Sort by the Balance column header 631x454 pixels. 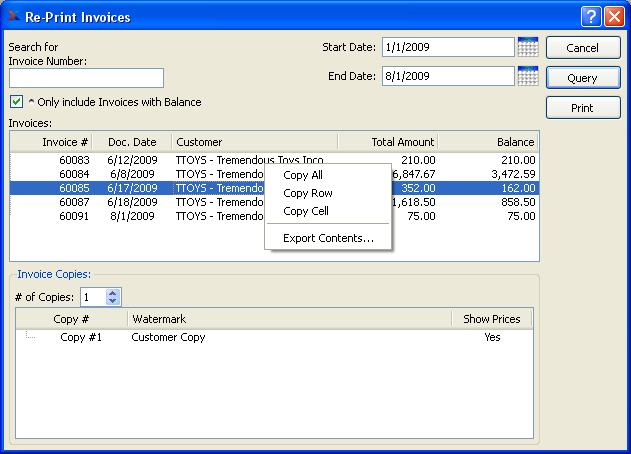coord(488,142)
